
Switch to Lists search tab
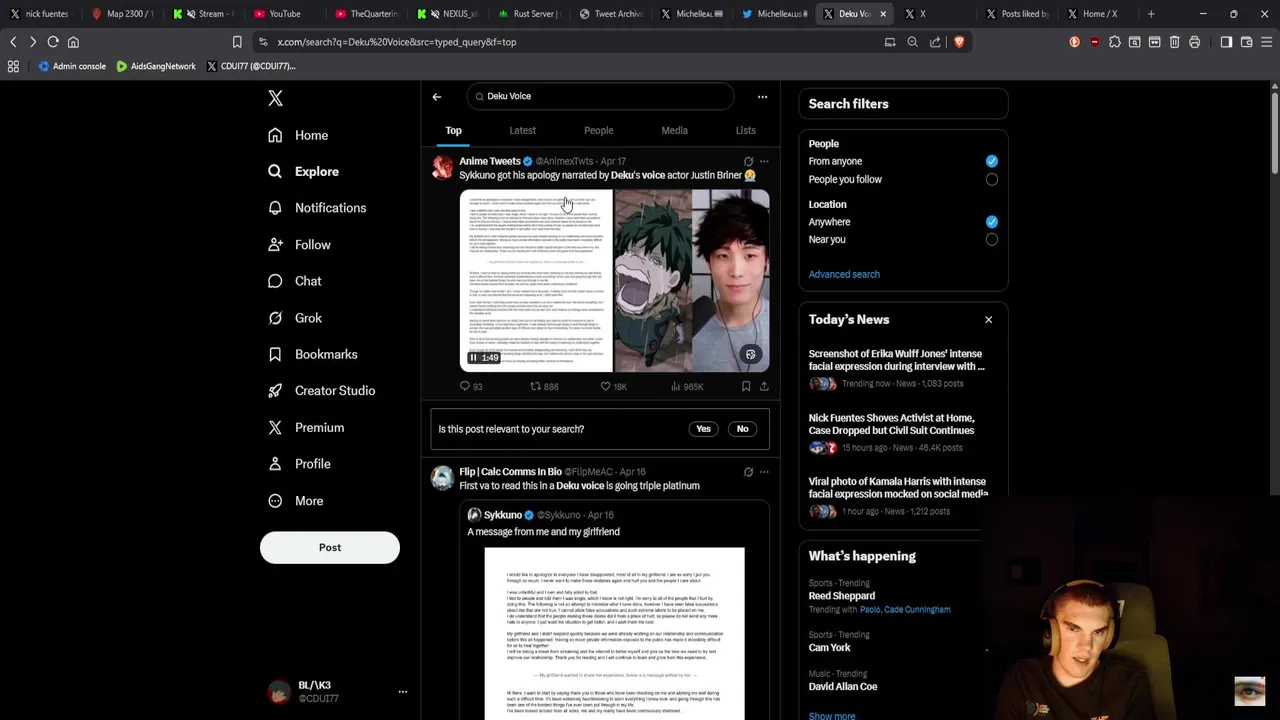coord(745,131)
